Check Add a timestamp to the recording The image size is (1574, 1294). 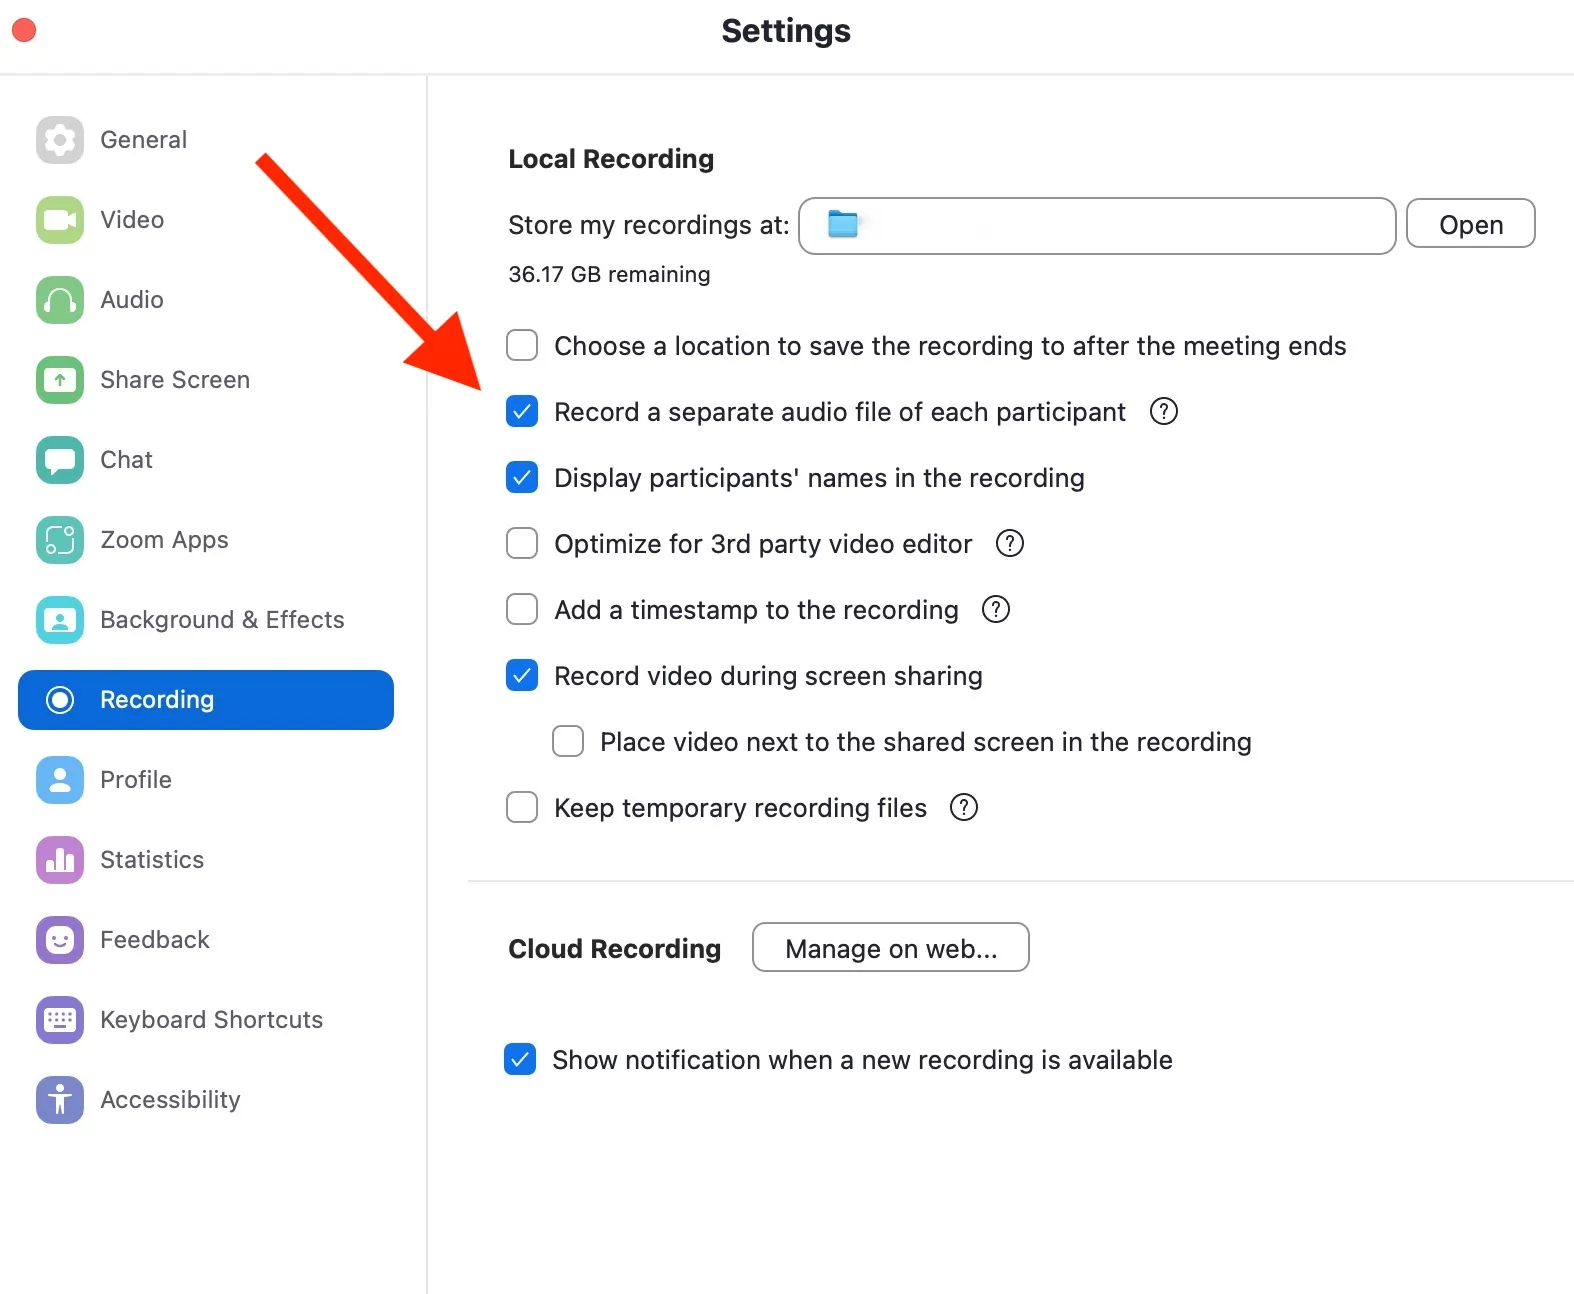click(521, 609)
